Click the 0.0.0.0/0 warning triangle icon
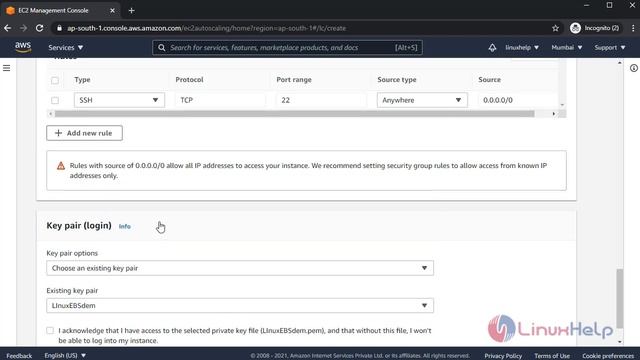 point(61,166)
